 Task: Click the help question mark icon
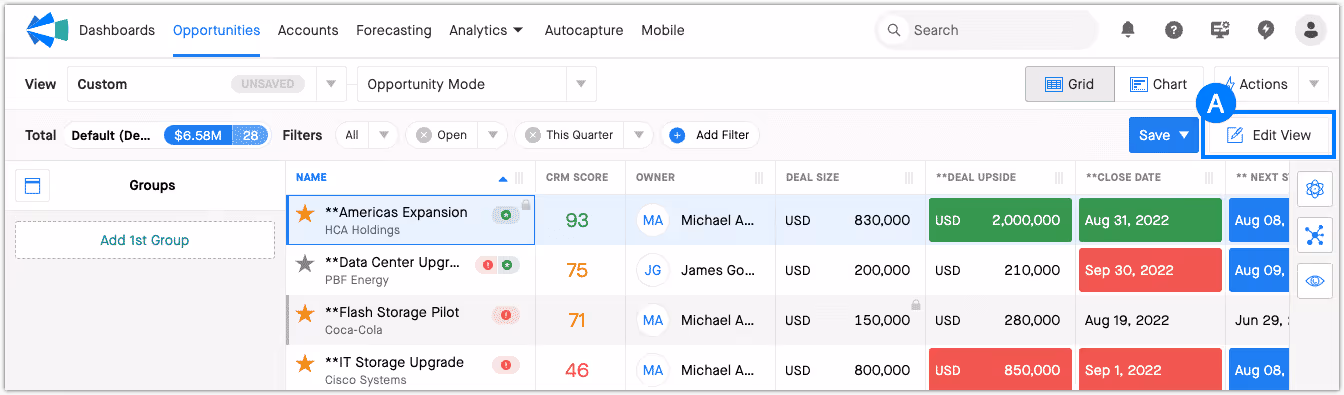(x=1174, y=30)
